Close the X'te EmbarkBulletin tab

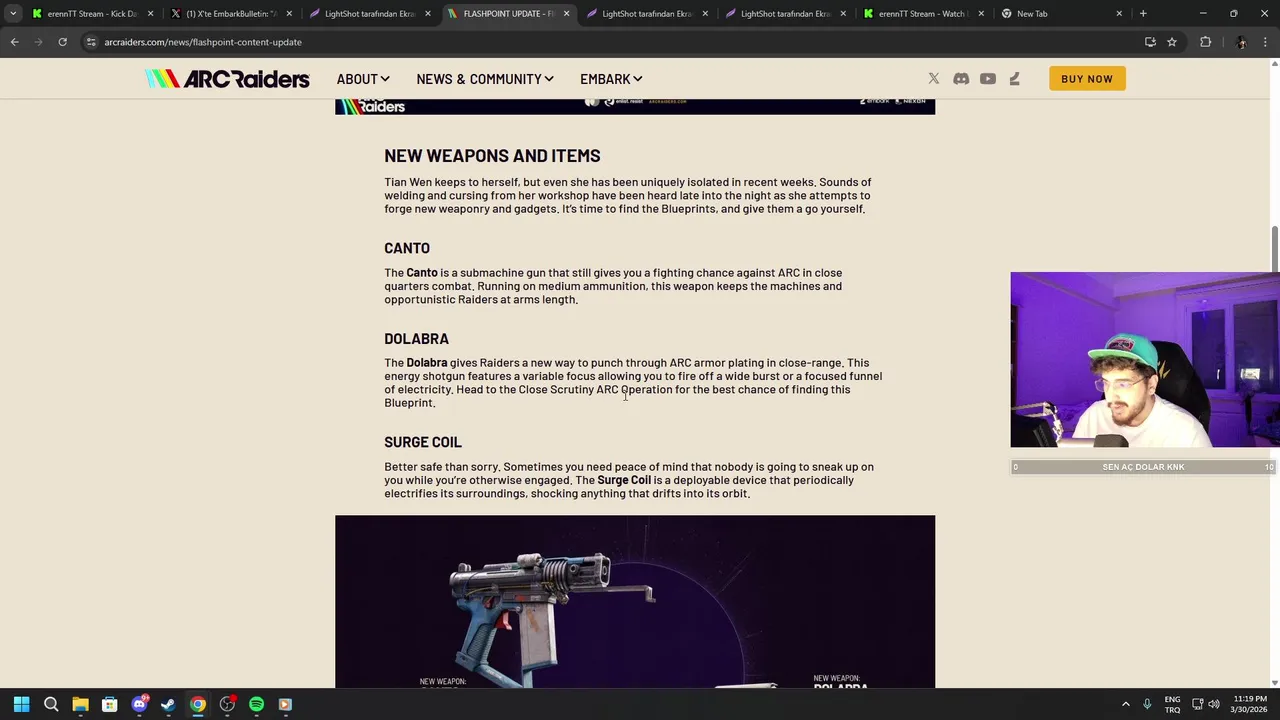coord(288,14)
